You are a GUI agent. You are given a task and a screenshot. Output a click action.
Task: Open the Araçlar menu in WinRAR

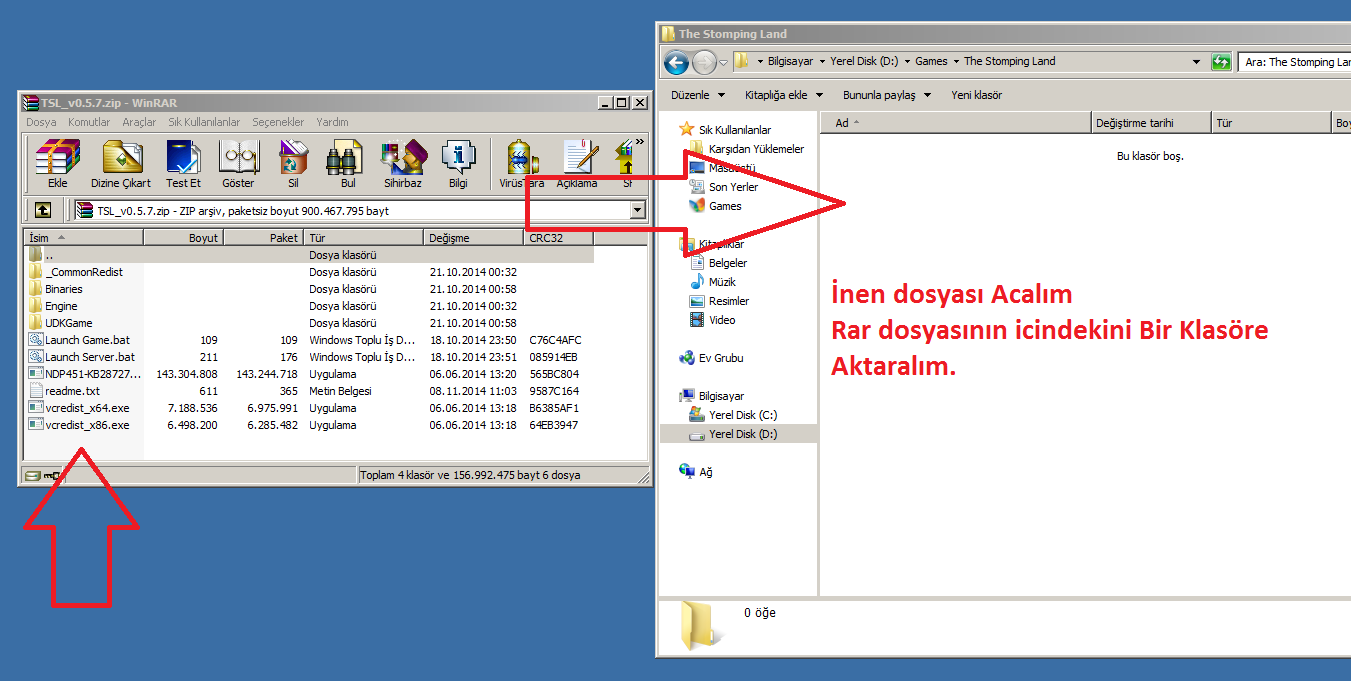coord(139,122)
